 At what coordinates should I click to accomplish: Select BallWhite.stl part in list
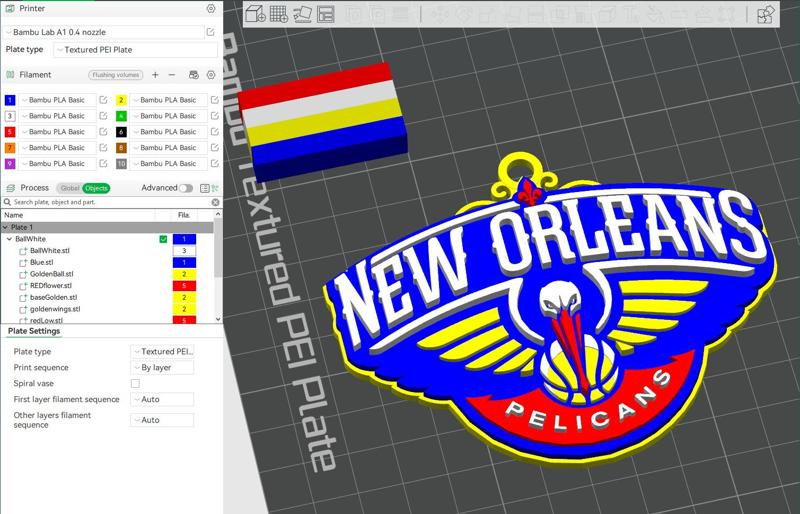point(49,251)
